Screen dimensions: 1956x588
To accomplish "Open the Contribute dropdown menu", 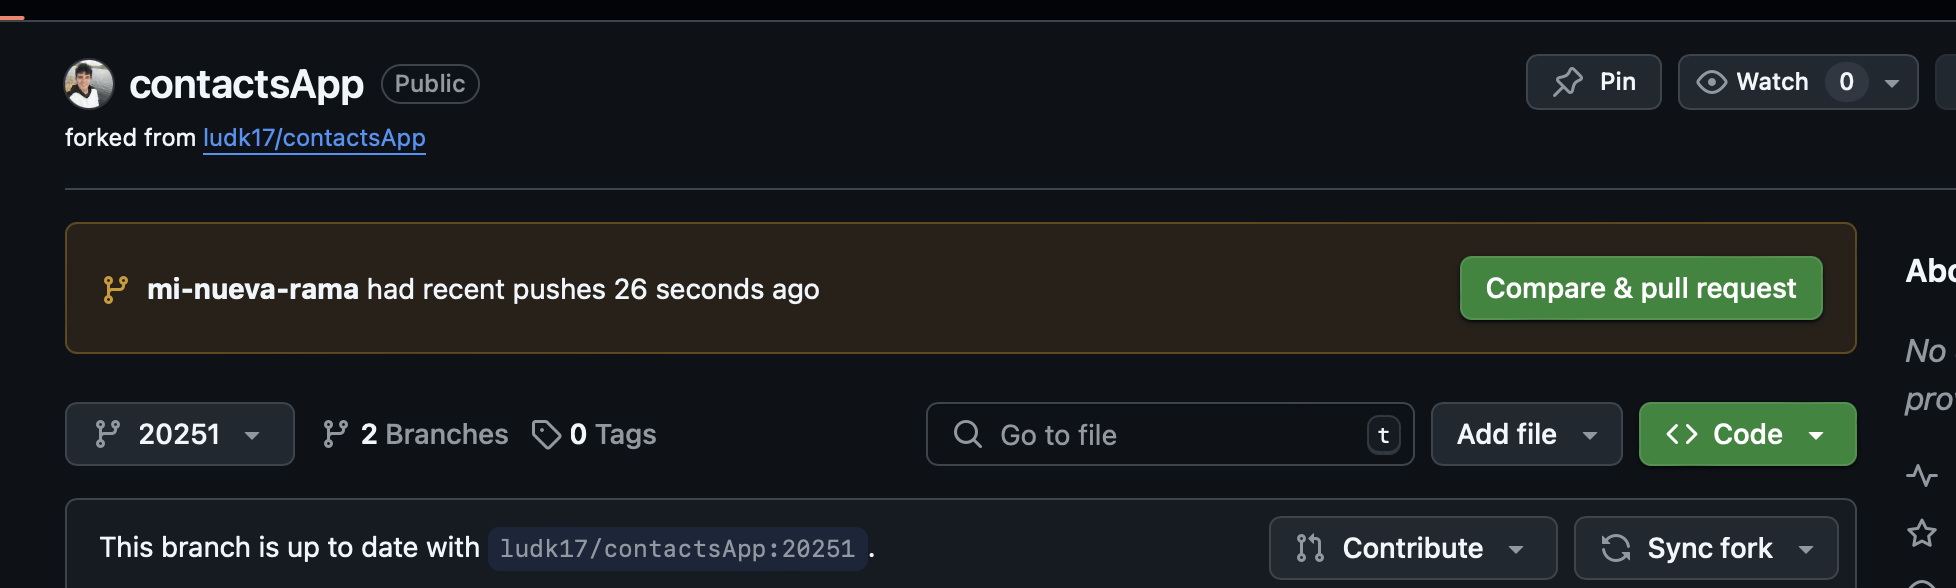I will (x=1412, y=548).
